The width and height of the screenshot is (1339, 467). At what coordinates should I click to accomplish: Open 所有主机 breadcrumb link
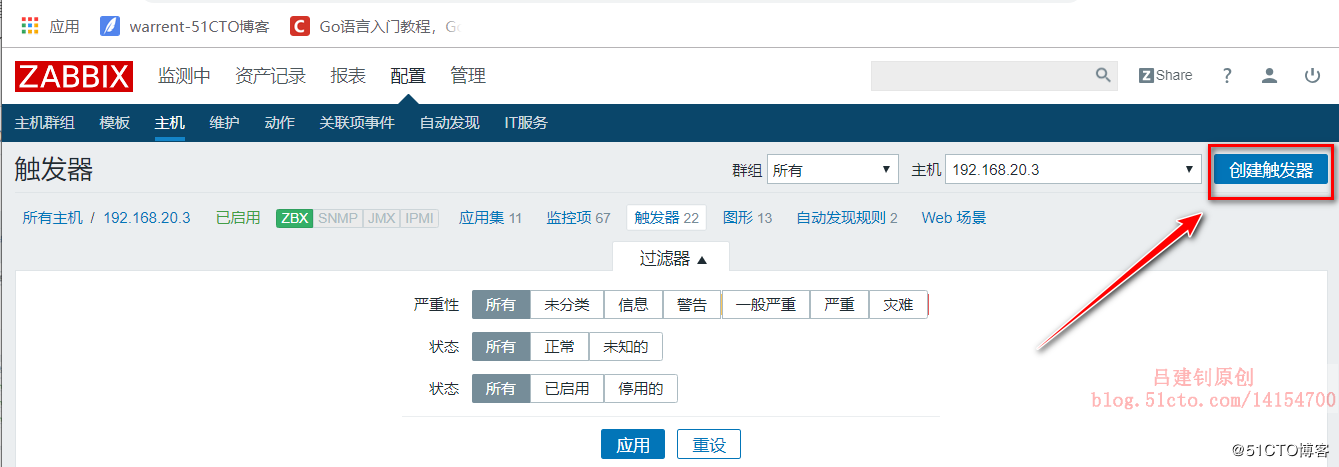tap(52, 217)
